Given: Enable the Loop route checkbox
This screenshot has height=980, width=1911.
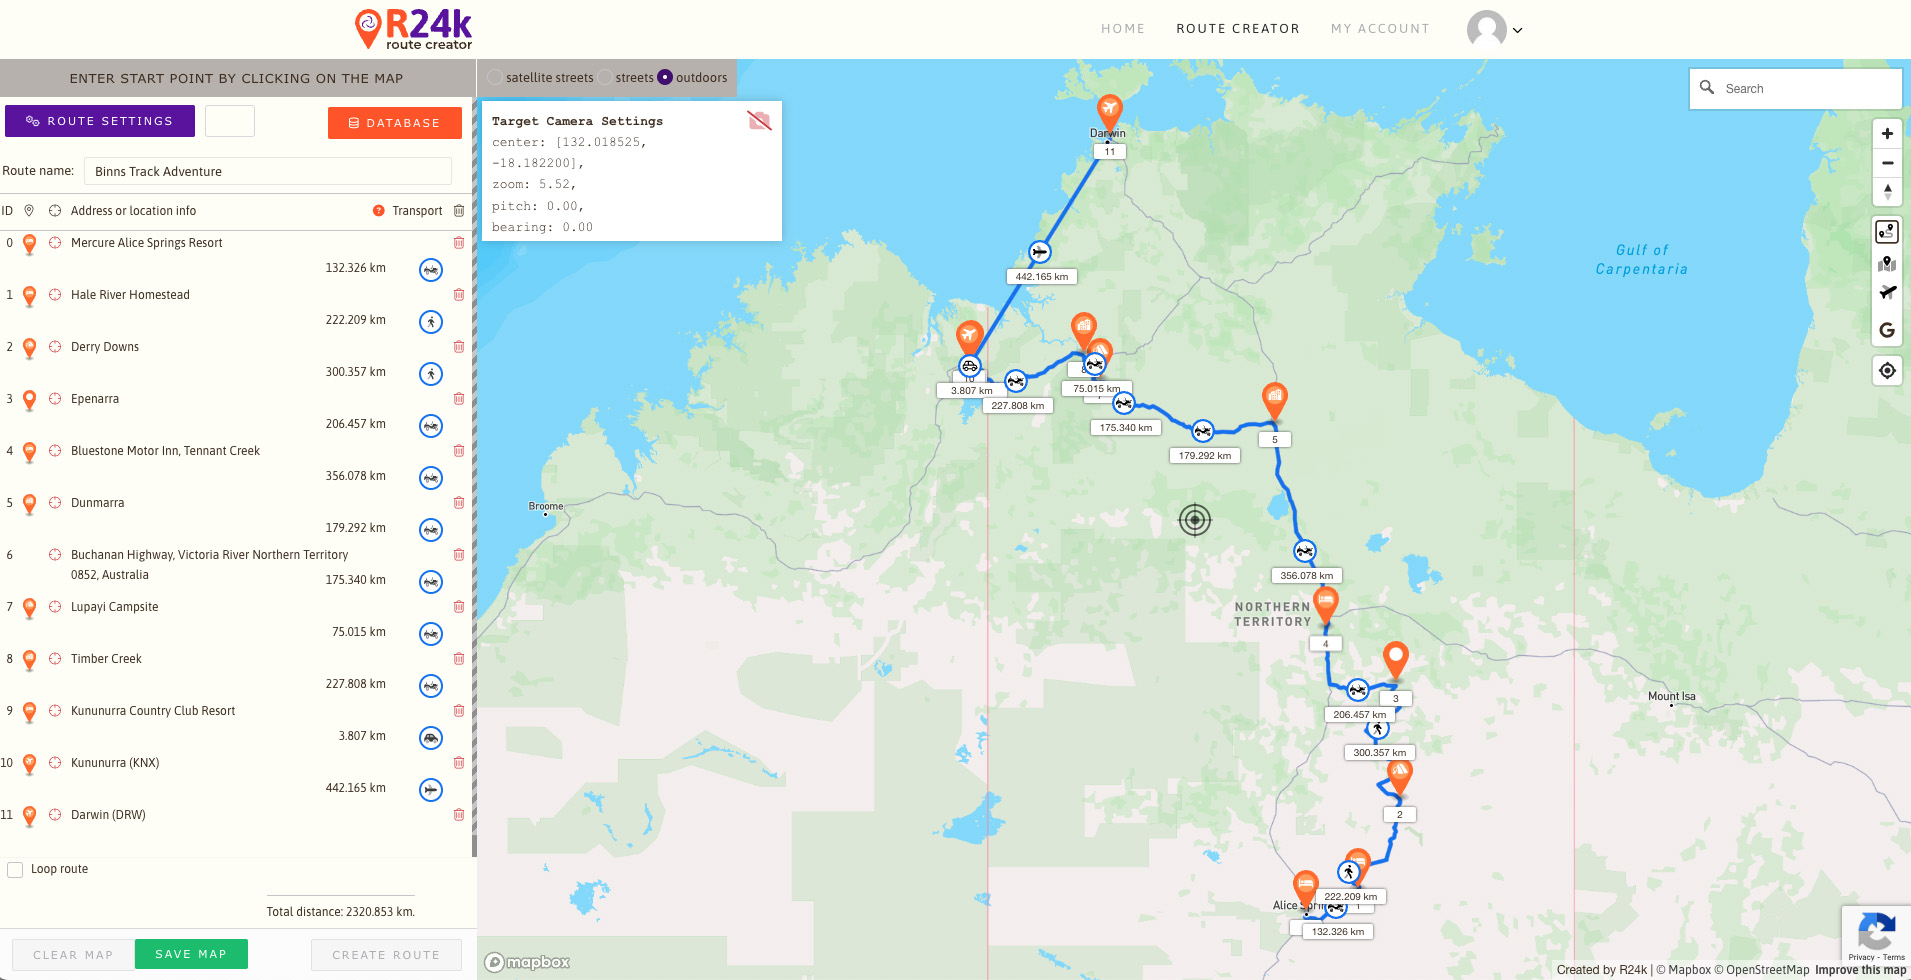Looking at the screenshot, I should click(15, 869).
